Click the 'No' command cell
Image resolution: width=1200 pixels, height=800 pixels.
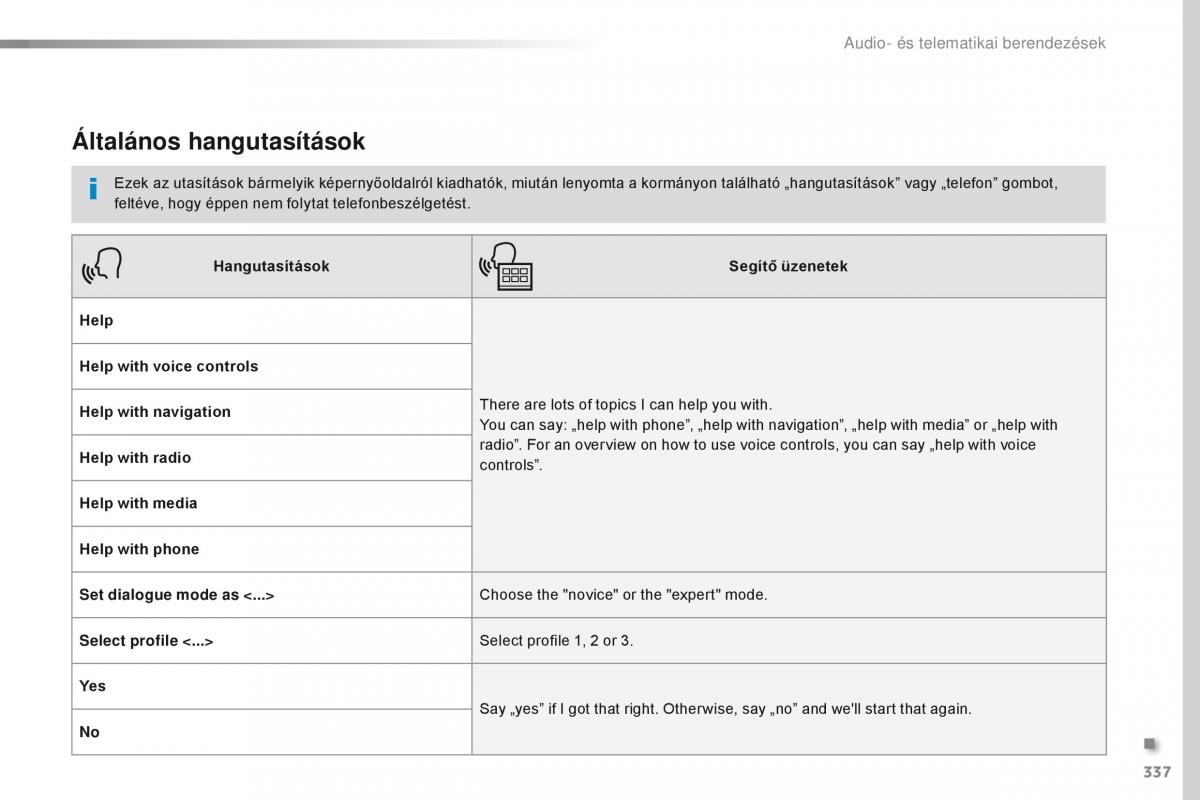[272, 732]
